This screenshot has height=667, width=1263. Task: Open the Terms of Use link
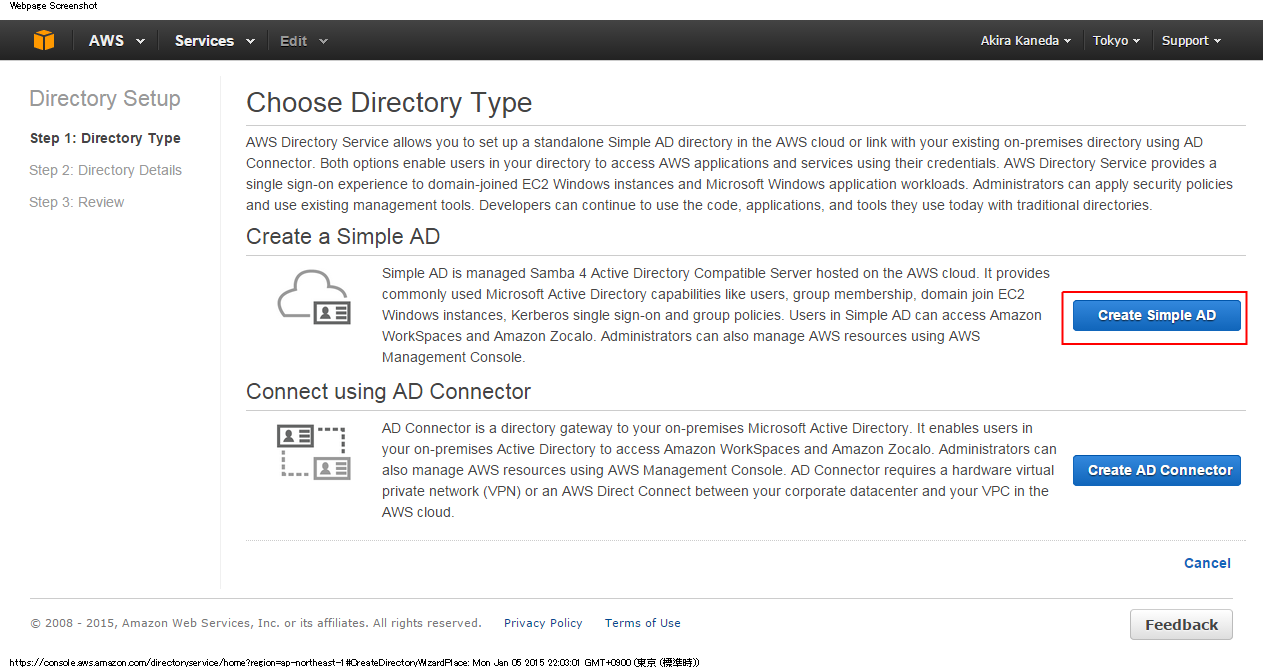pyautogui.click(x=642, y=623)
